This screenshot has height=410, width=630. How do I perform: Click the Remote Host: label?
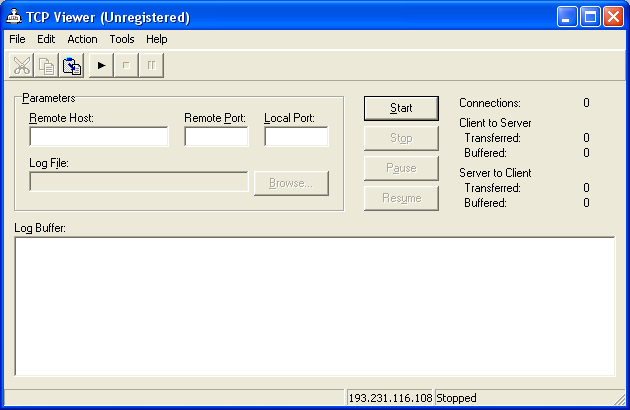(x=61, y=118)
